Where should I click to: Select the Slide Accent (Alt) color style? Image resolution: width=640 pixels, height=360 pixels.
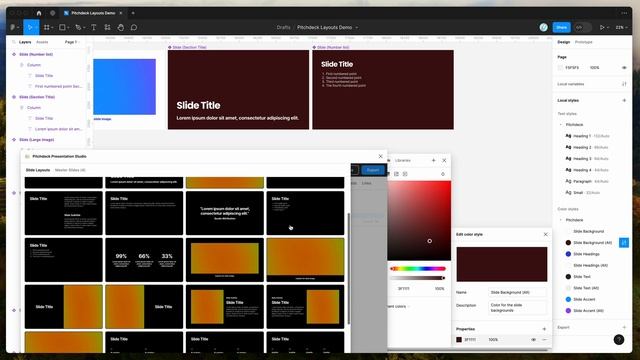[588, 311]
